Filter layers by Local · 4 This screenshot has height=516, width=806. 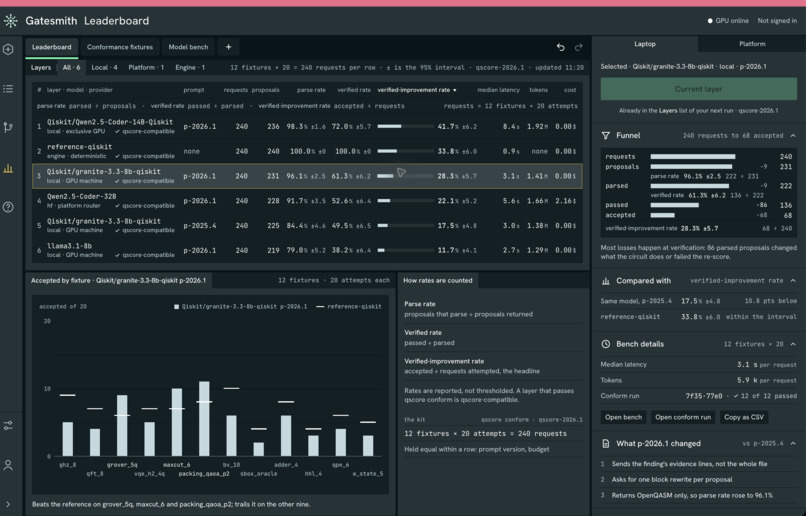pyautogui.click(x=104, y=67)
